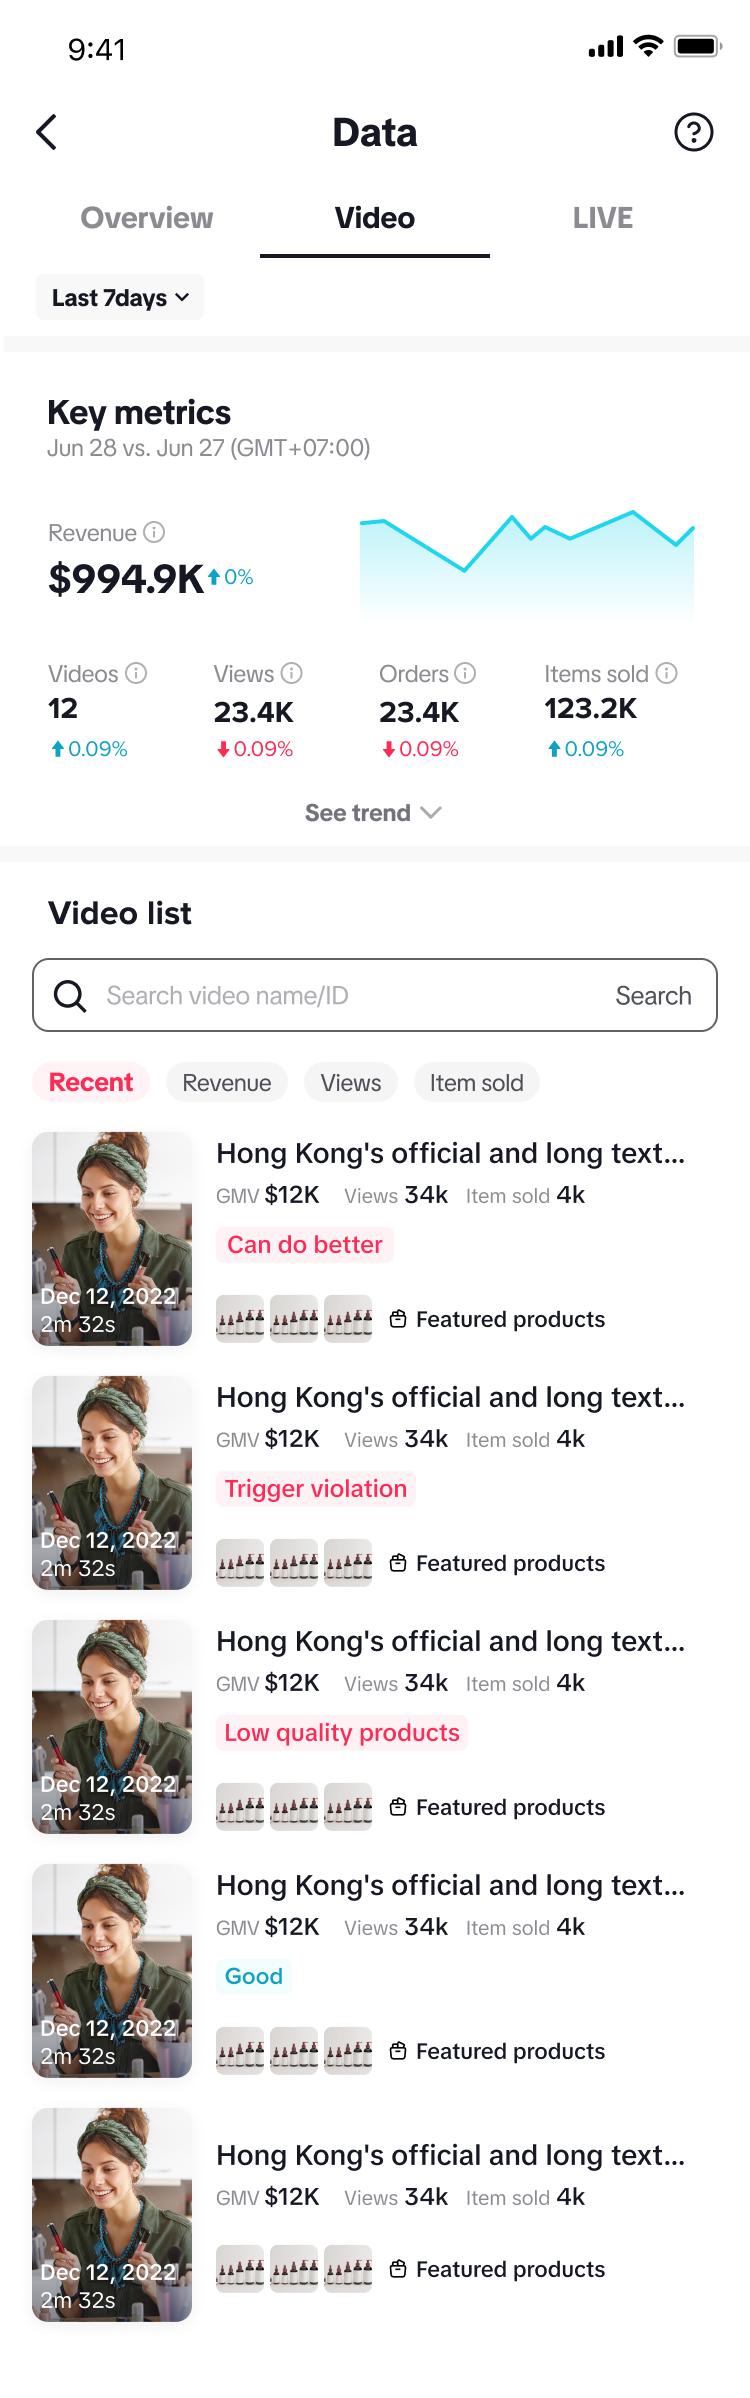Select the Recent sort filter
Image resolution: width=750 pixels, height=2398 pixels.
coord(91,1082)
